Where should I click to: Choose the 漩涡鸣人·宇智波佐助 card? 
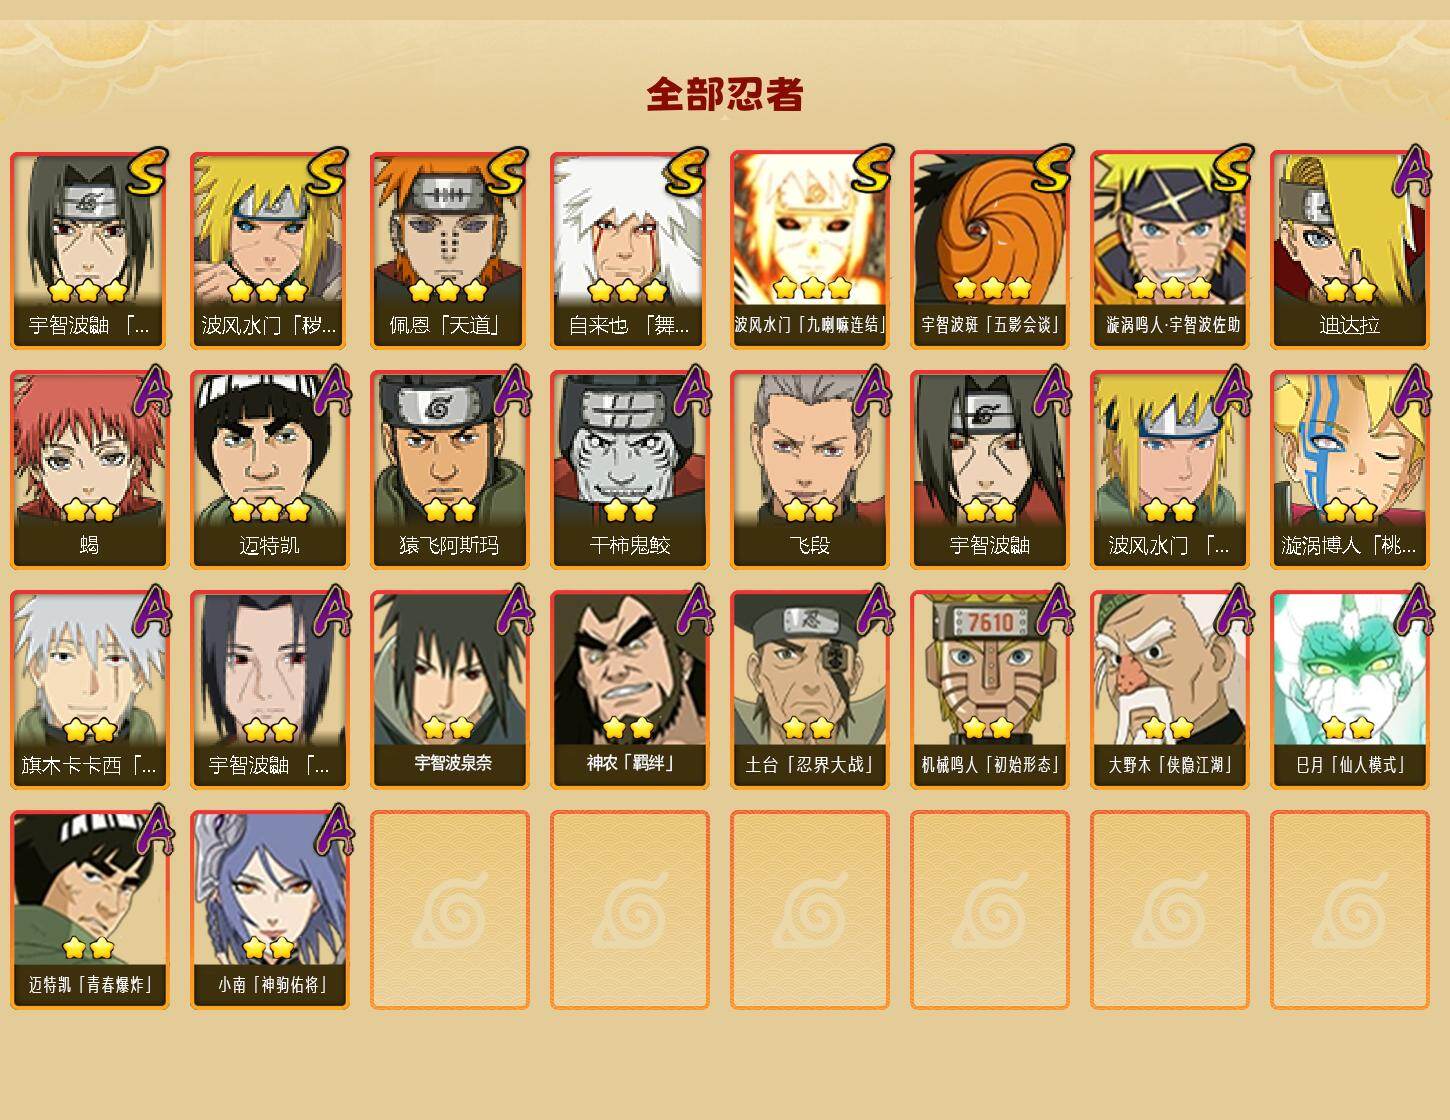click(x=1169, y=250)
